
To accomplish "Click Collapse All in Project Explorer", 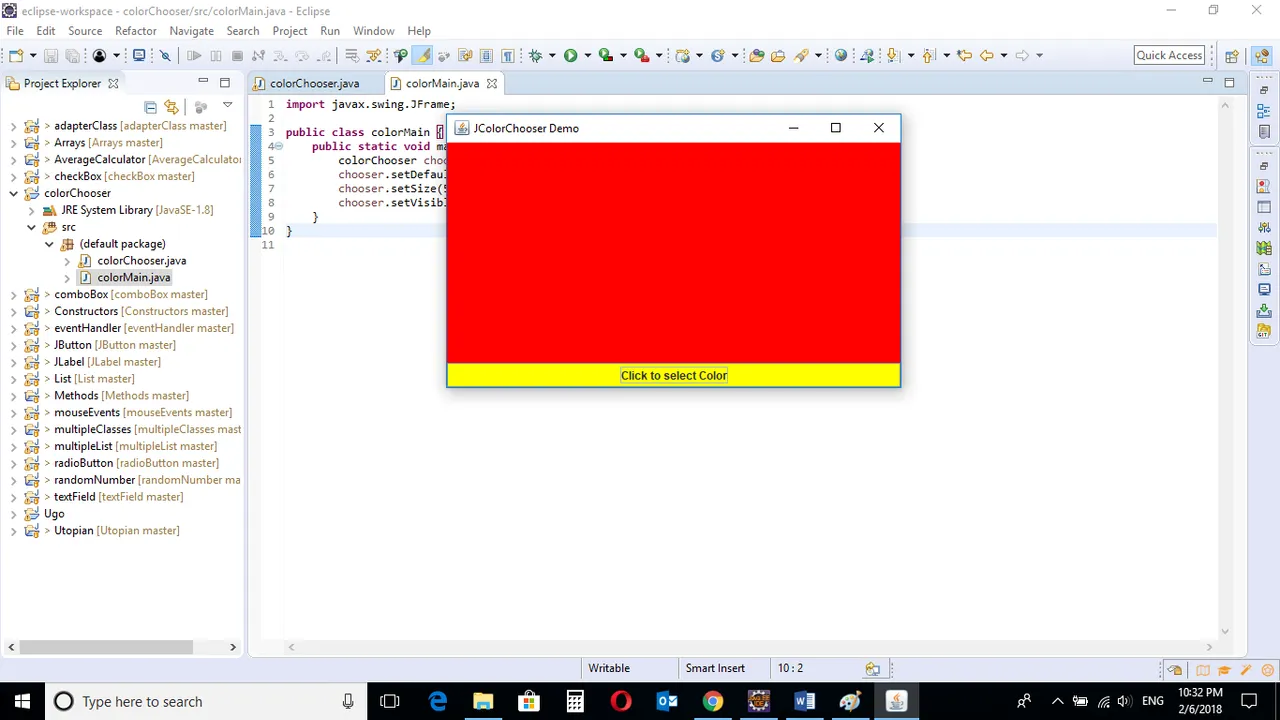I will point(150,106).
